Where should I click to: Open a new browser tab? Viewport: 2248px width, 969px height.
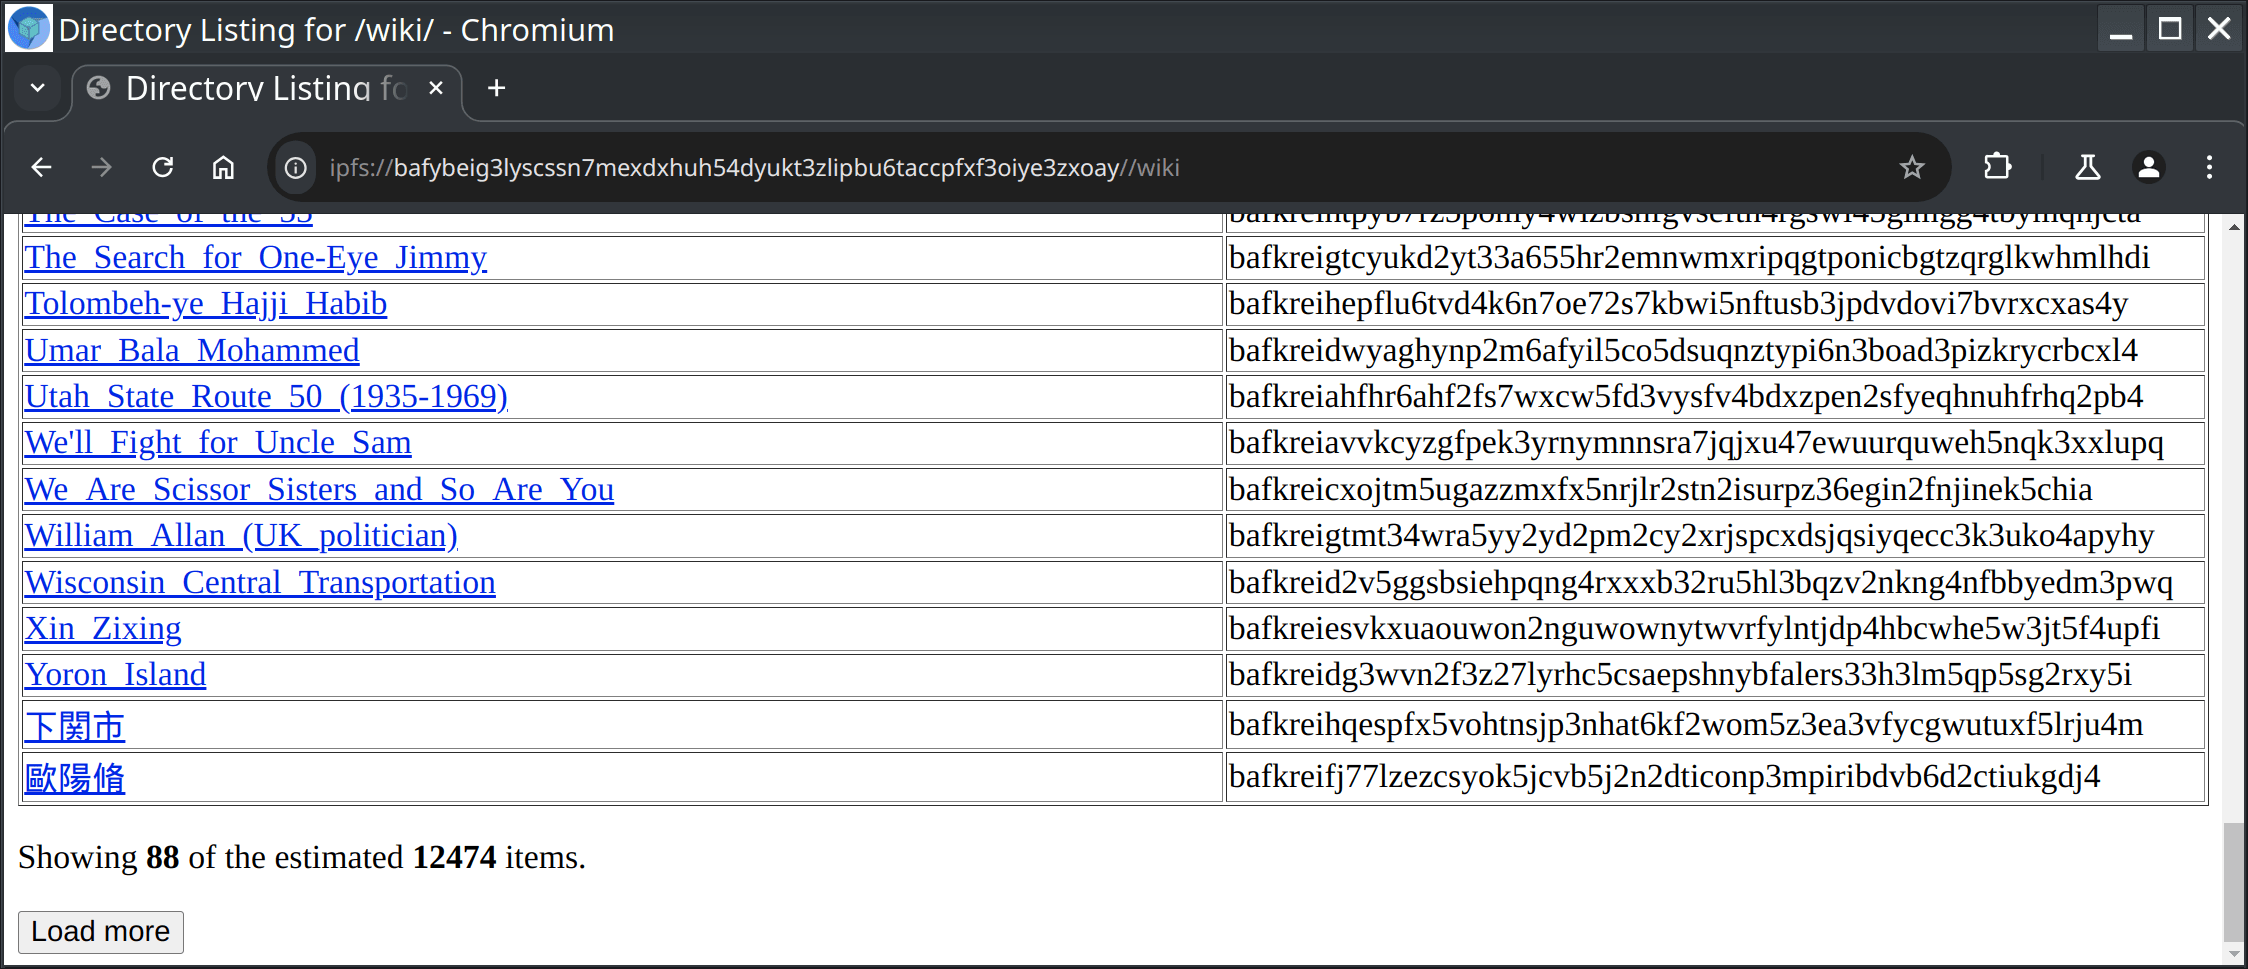coord(495,88)
